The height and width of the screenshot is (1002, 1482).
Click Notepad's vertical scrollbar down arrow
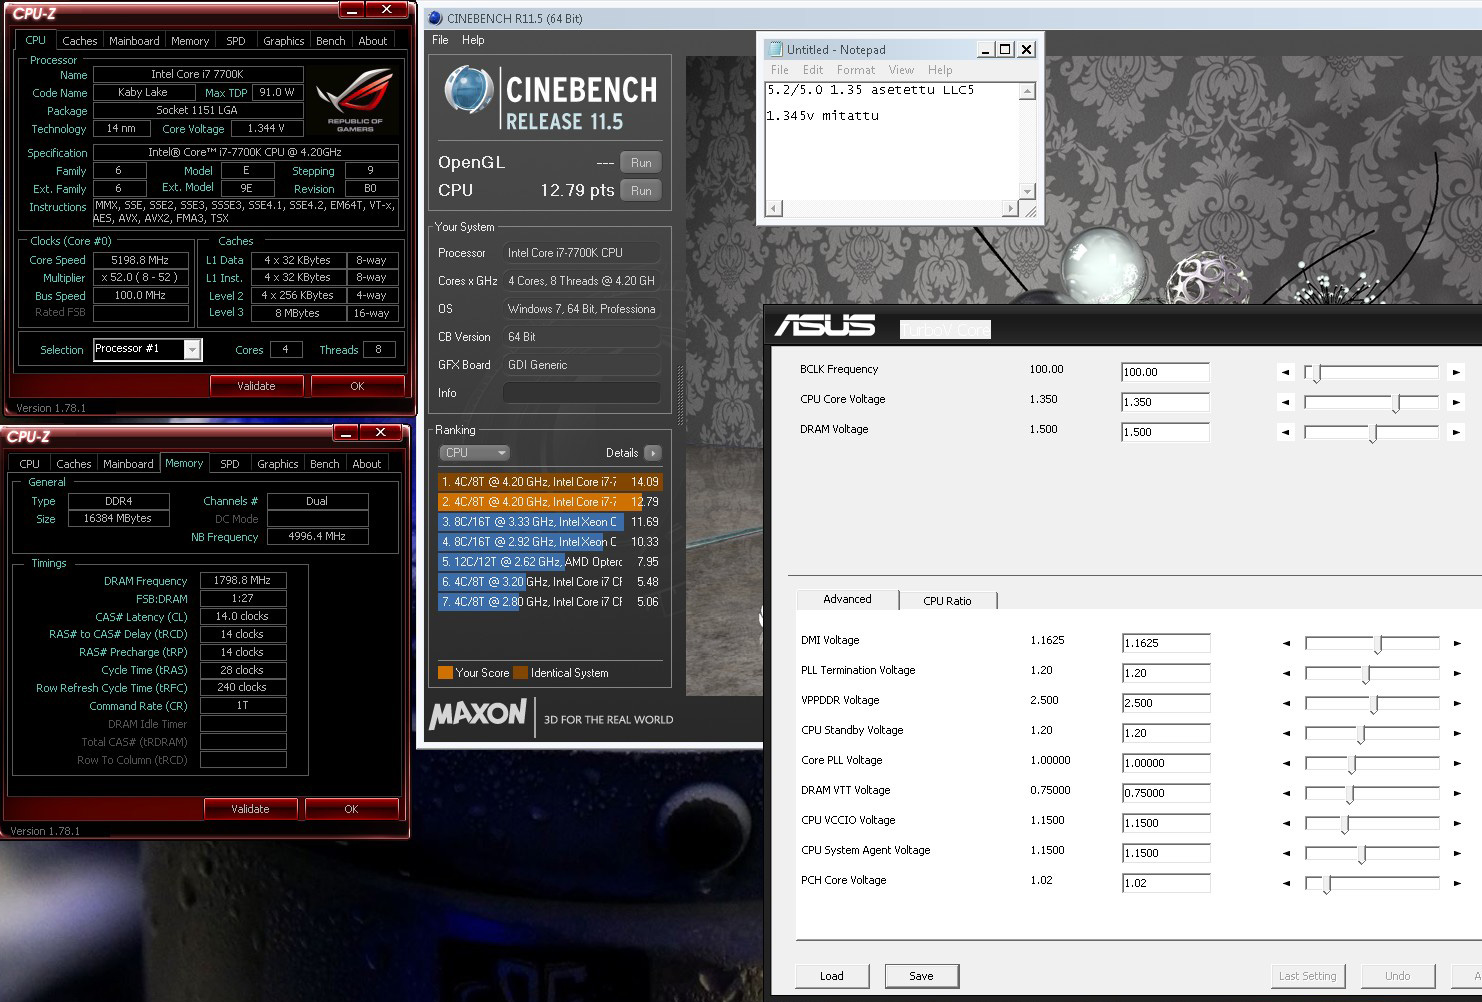click(x=1027, y=191)
